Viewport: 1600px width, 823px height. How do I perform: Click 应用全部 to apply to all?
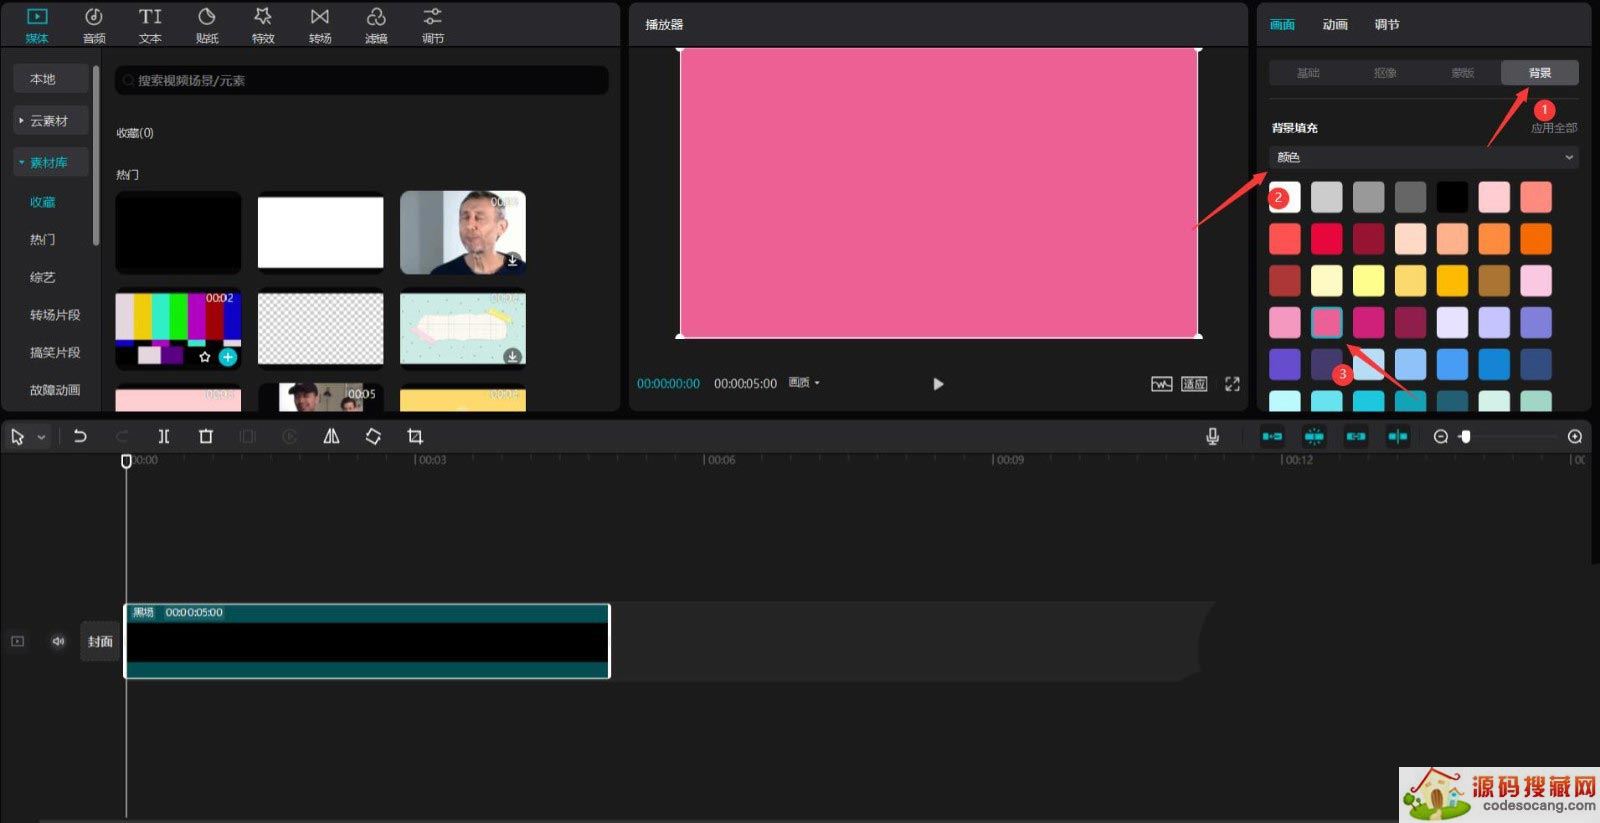pyautogui.click(x=1554, y=128)
